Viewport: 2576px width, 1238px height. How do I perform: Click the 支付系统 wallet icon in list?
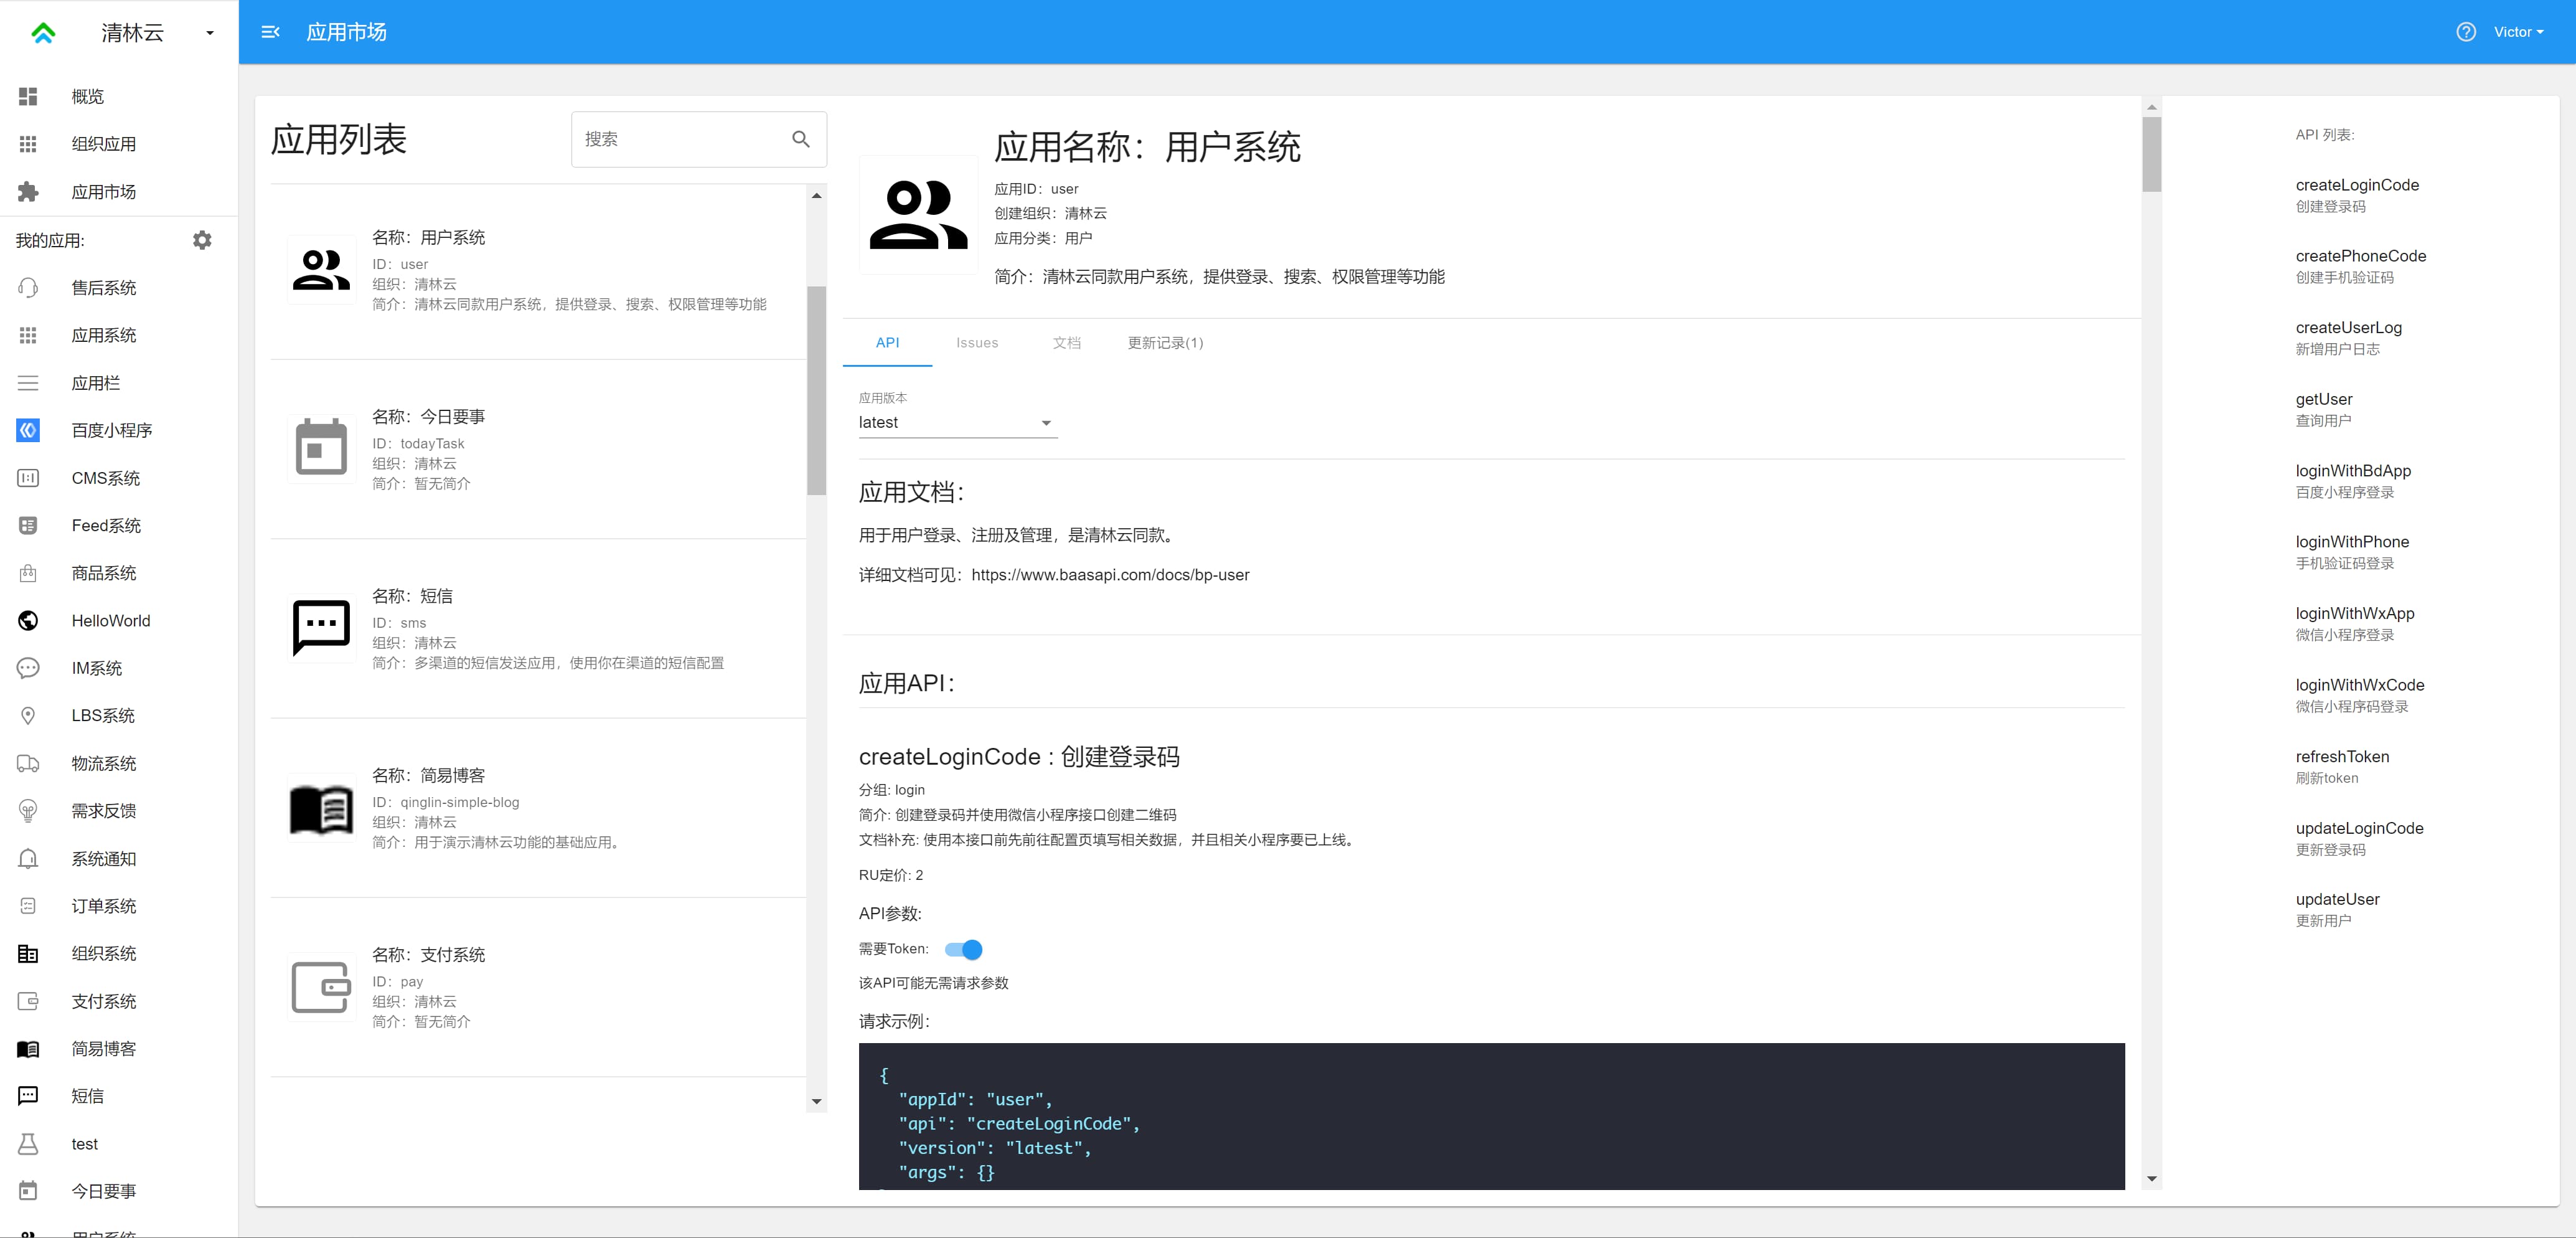click(x=321, y=981)
